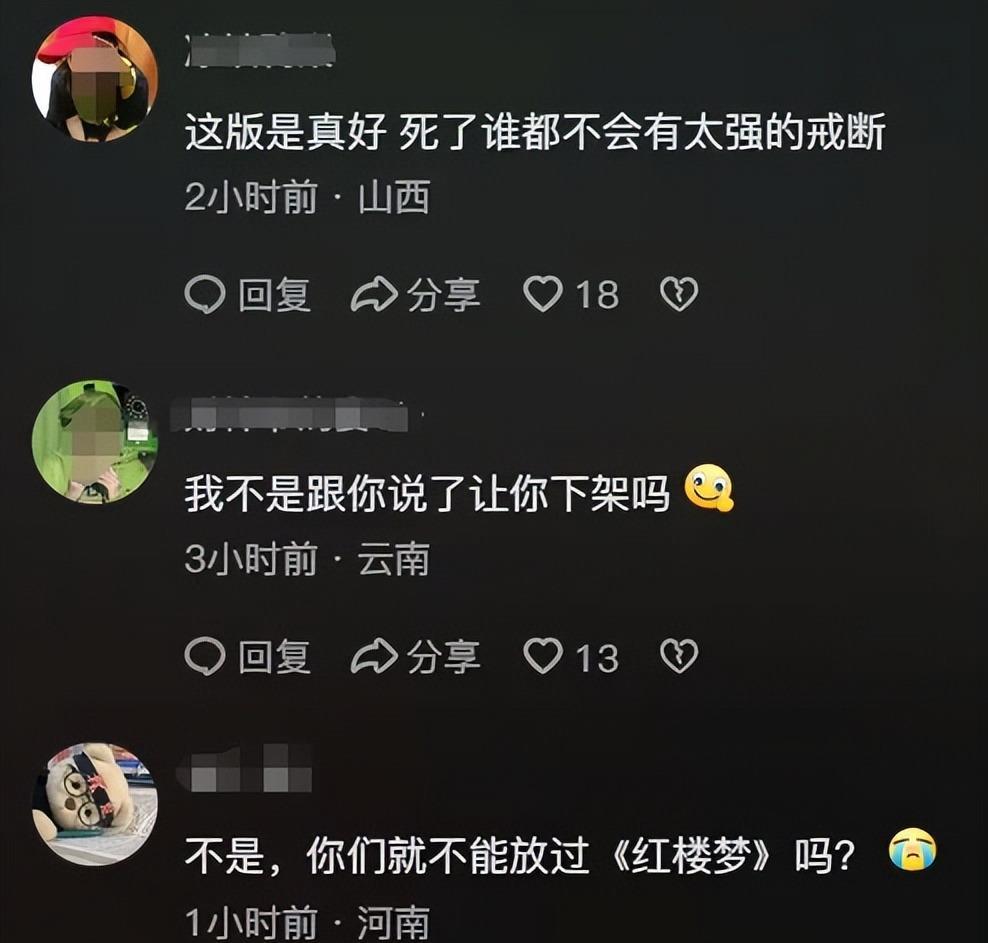Viewport: 988px width, 943px height.
Task: Open blurred username of third commenter
Action: pyautogui.click(x=246, y=769)
